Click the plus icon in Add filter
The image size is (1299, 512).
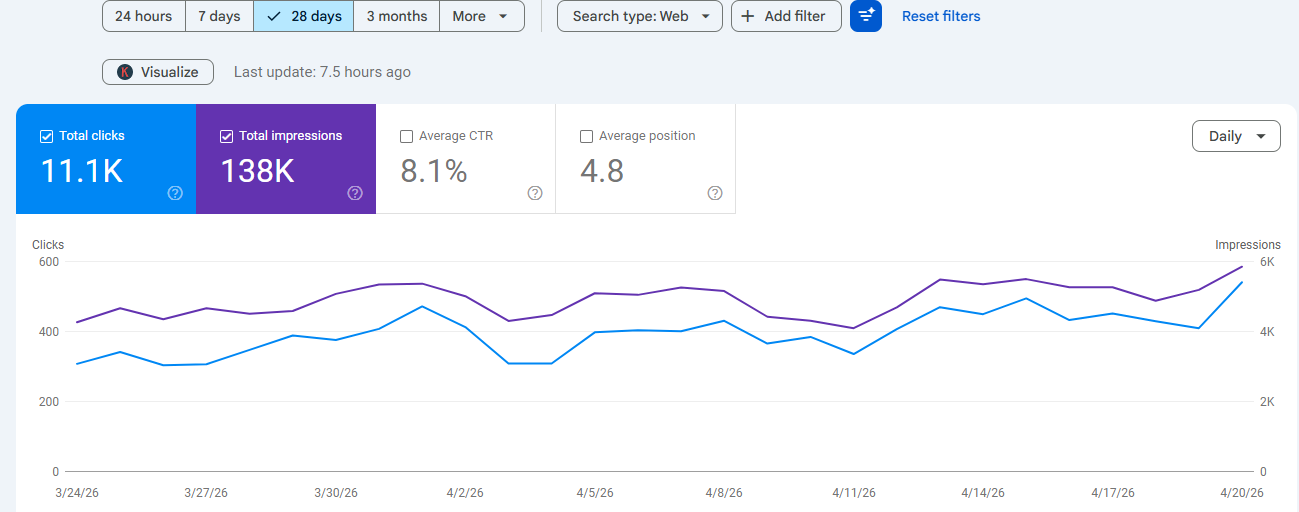point(748,16)
